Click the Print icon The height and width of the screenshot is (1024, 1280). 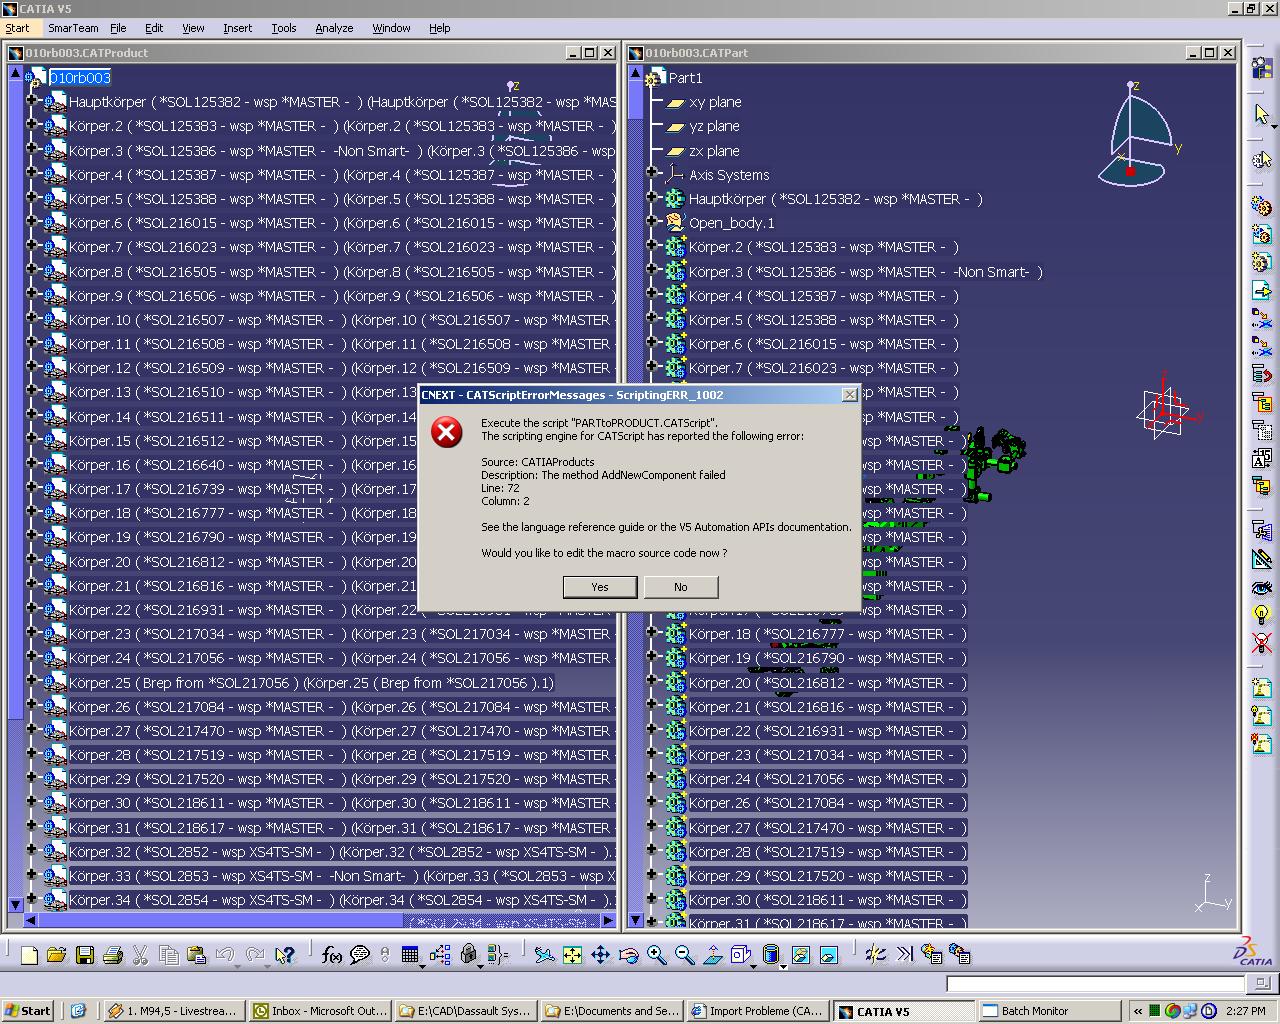[112, 955]
